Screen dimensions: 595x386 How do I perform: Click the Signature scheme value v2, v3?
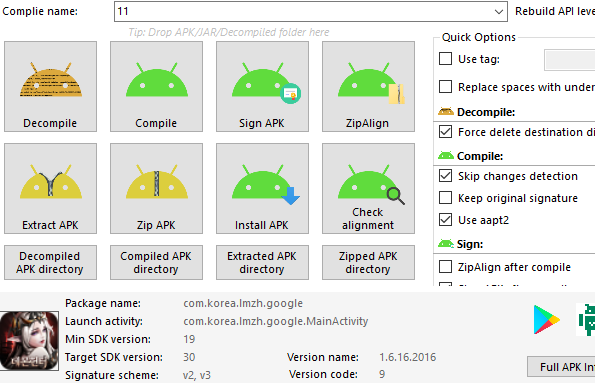tap(197, 375)
